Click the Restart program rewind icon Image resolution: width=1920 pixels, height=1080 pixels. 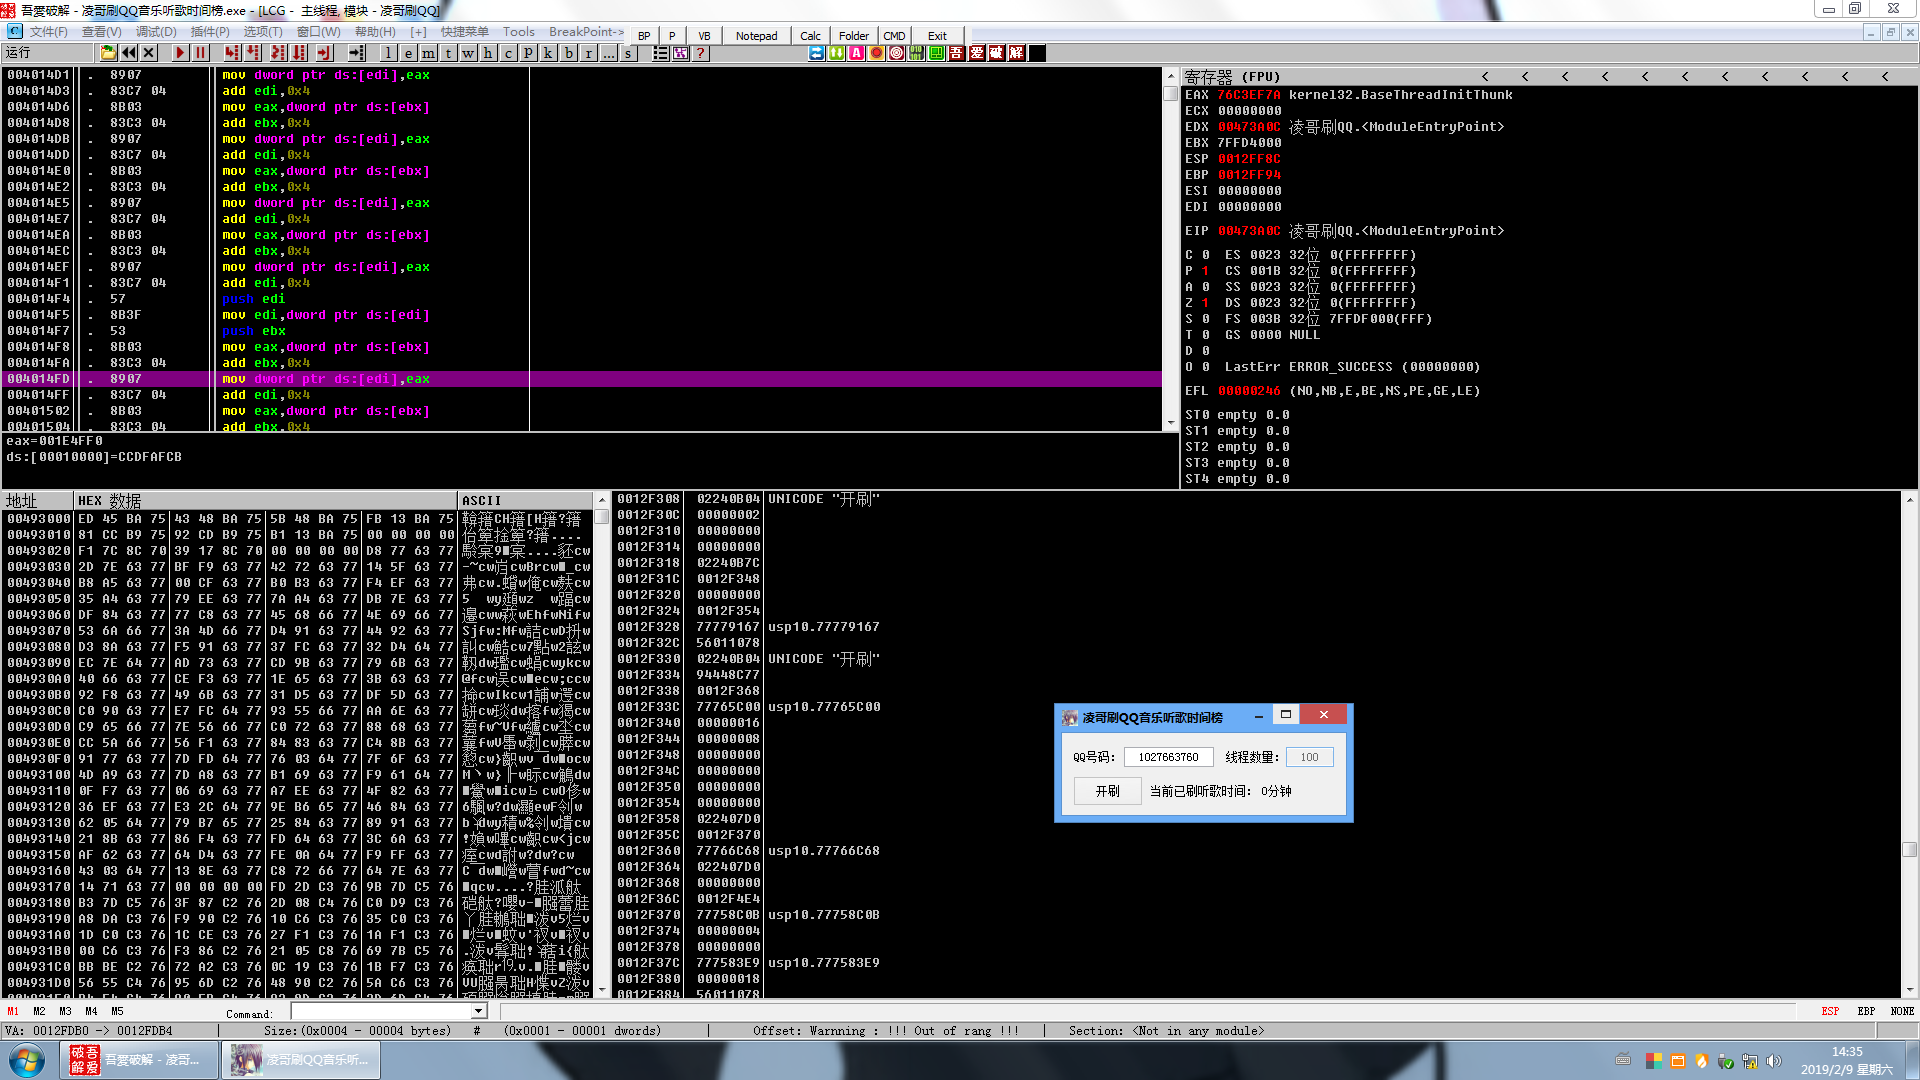click(129, 53)
